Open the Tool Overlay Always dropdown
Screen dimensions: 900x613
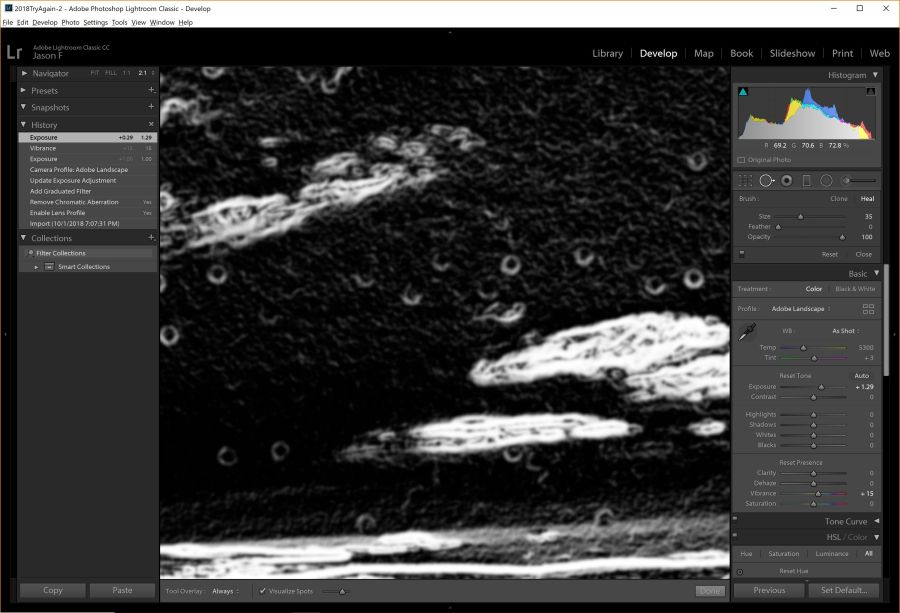coord(226,591)
